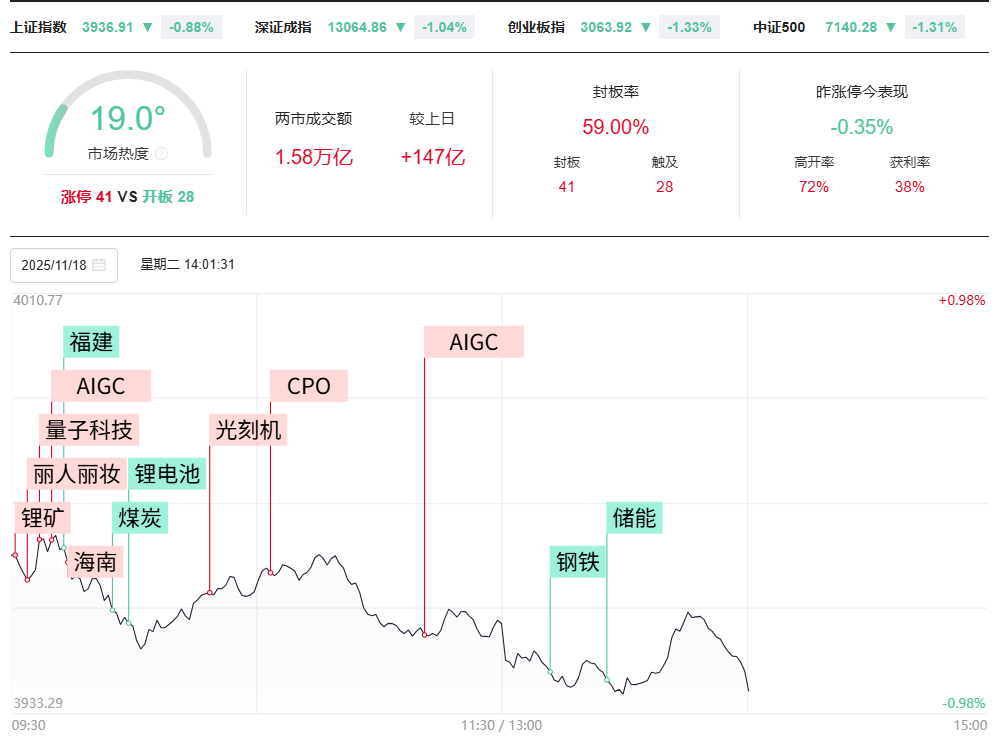Select the 钢铁 sector marker label
The width and height of the screenshot is (1003, 745).
(x=577, y=562)
